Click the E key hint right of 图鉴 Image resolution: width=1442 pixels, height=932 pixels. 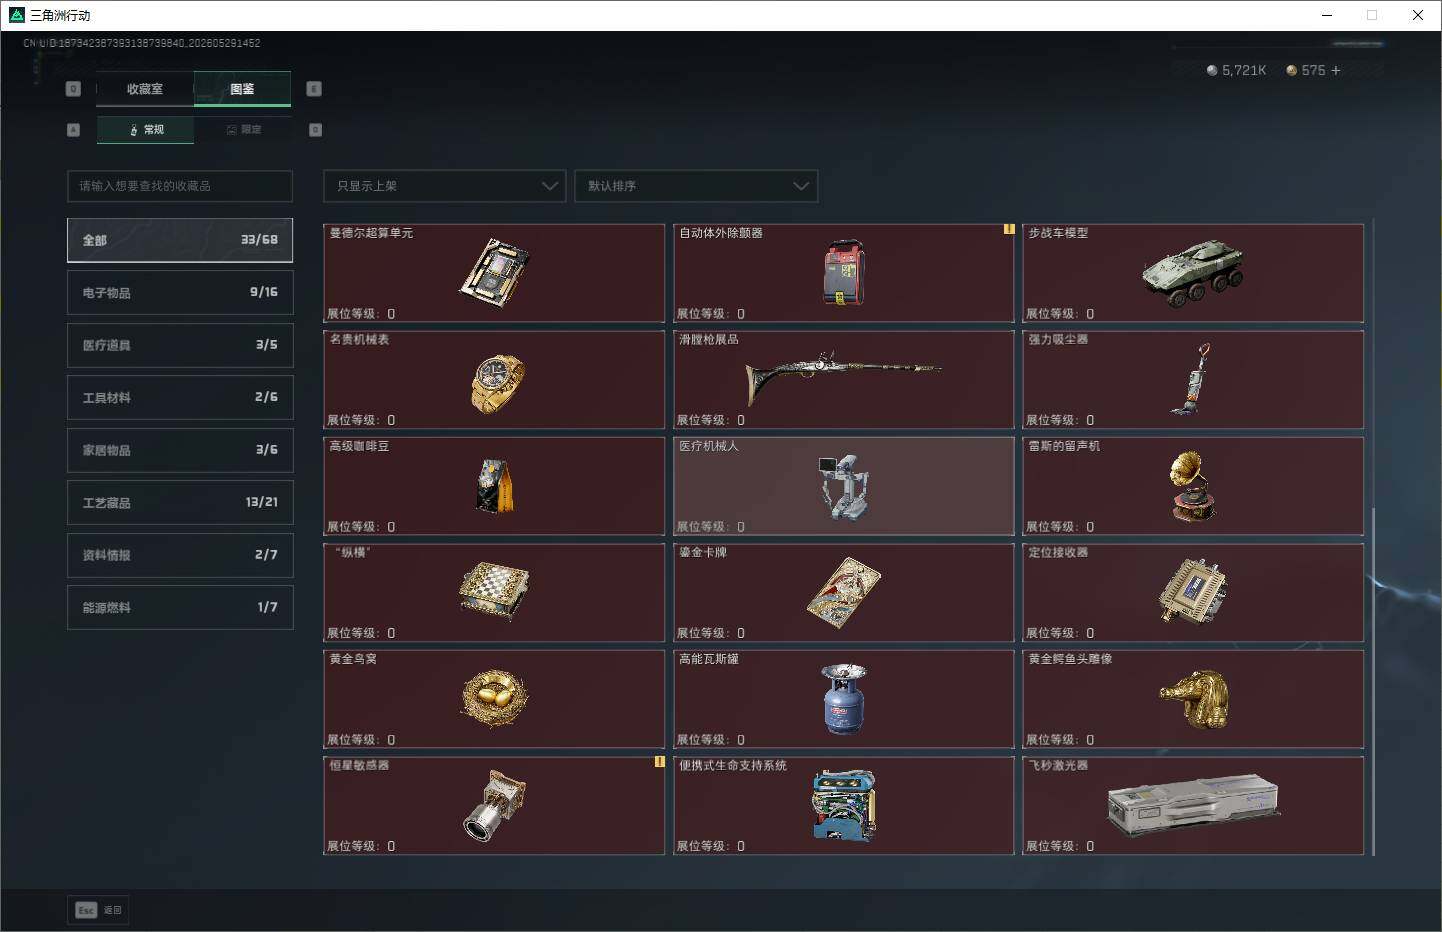314,89
